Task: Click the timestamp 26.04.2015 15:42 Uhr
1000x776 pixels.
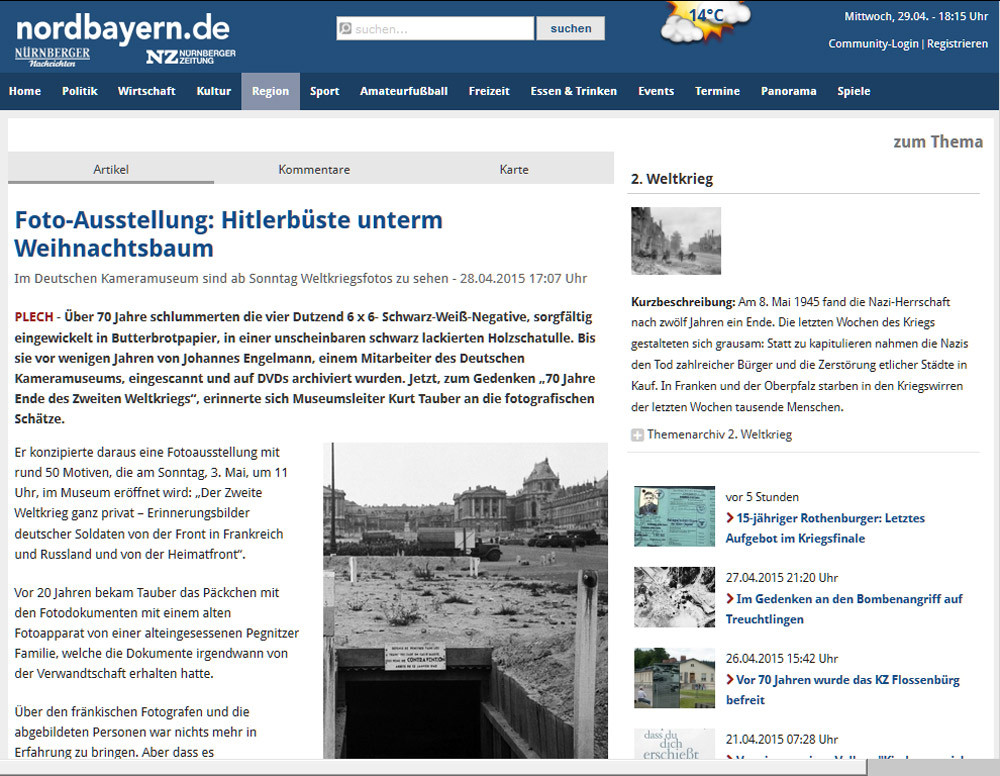Action: coord(782,659)
